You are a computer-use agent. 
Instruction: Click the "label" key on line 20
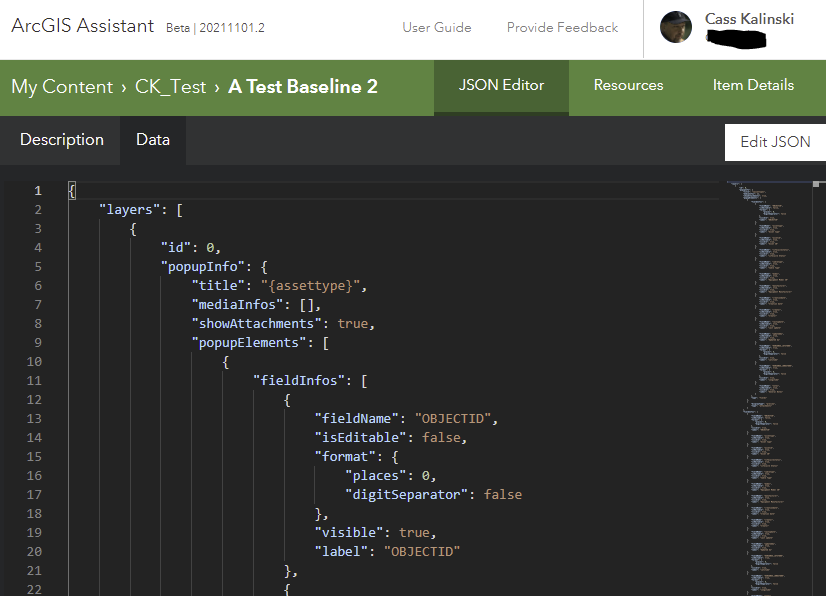(341, 551)
